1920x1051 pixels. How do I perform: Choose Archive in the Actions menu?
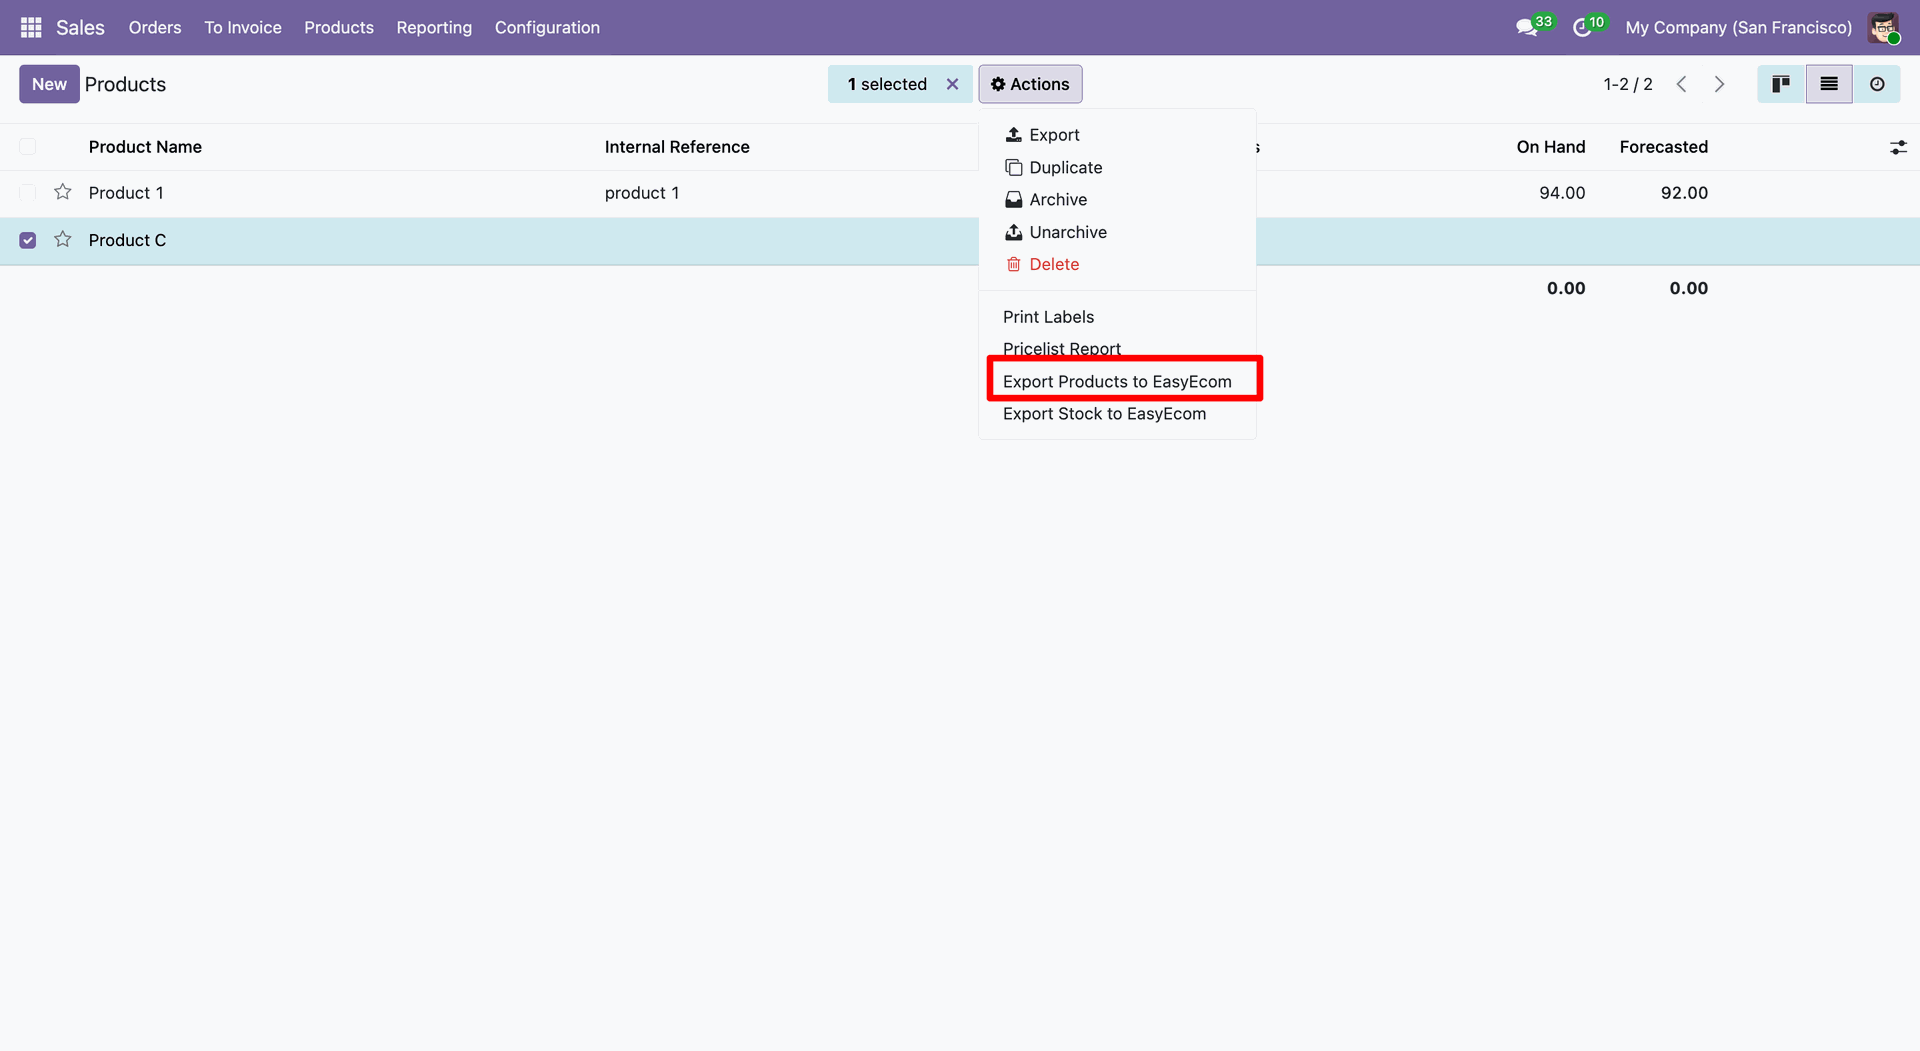click(1117, 200)
